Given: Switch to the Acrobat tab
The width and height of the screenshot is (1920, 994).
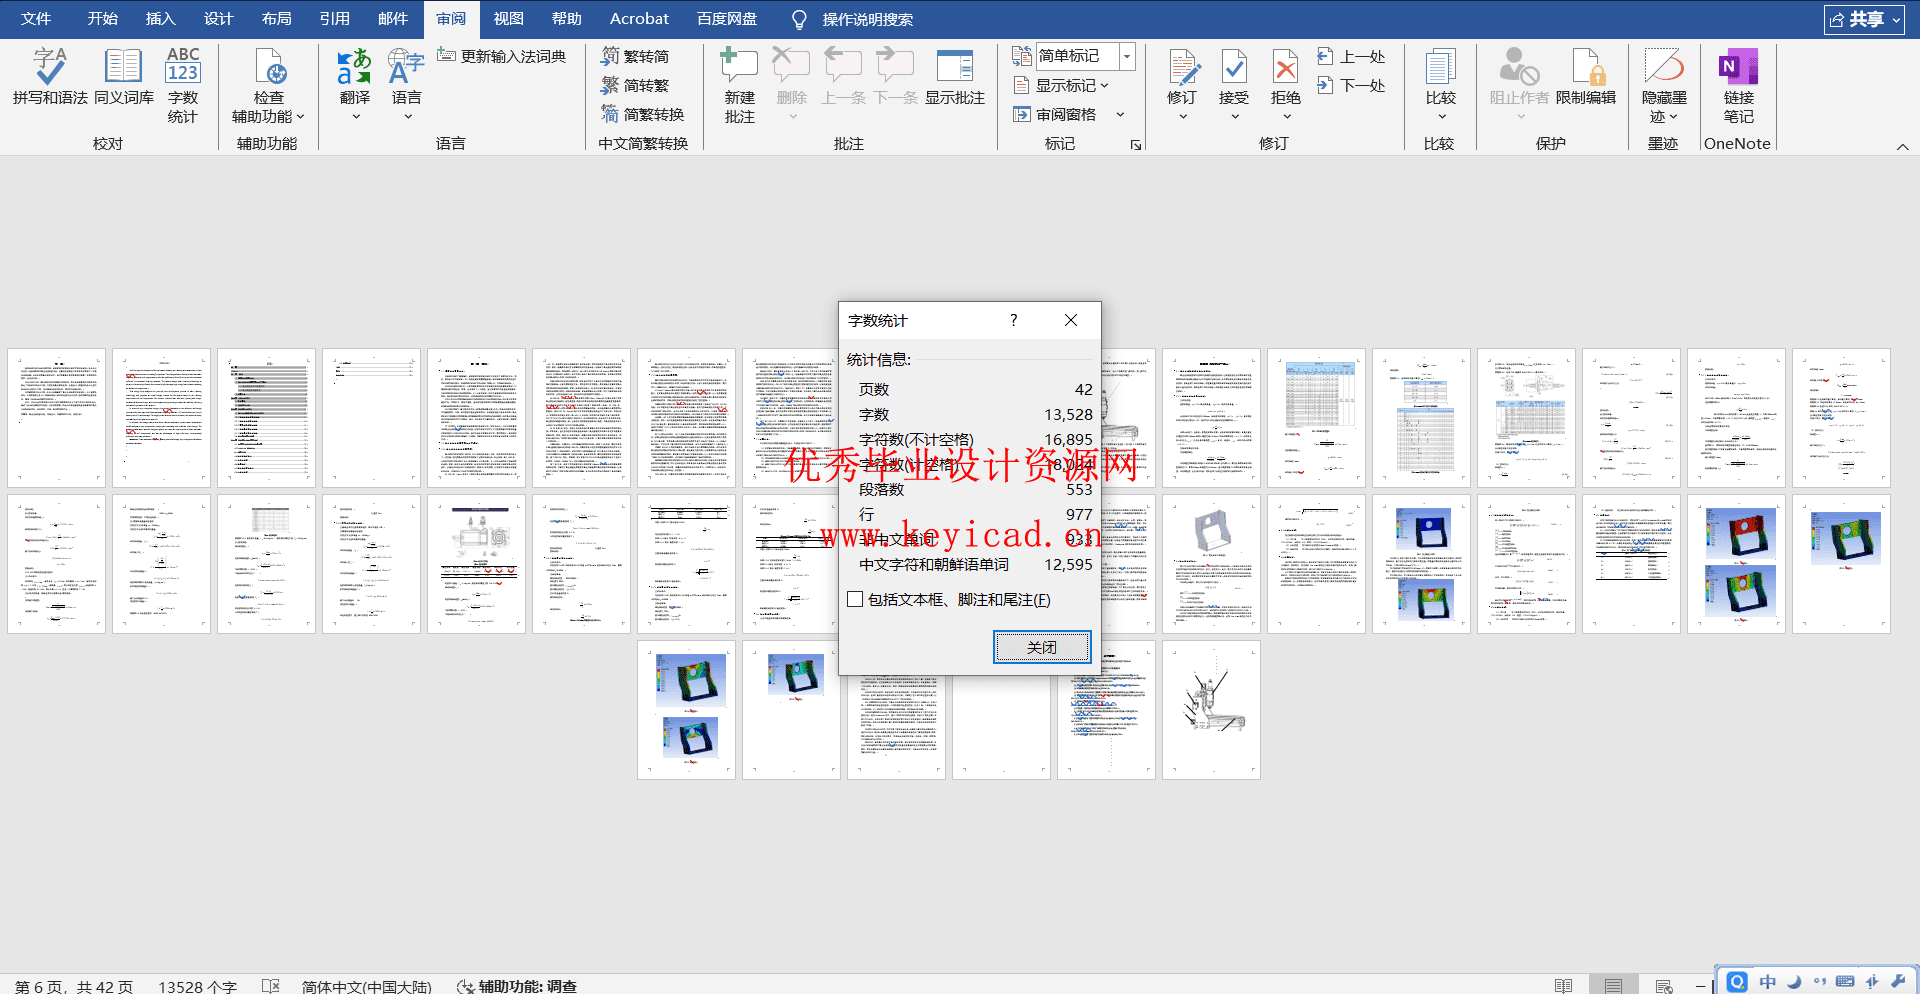Looking at the screenshot, I should coord(639,19).
